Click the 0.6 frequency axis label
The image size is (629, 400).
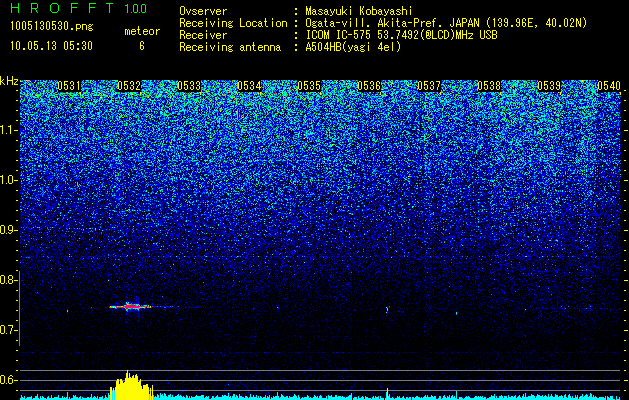(9, 380)
